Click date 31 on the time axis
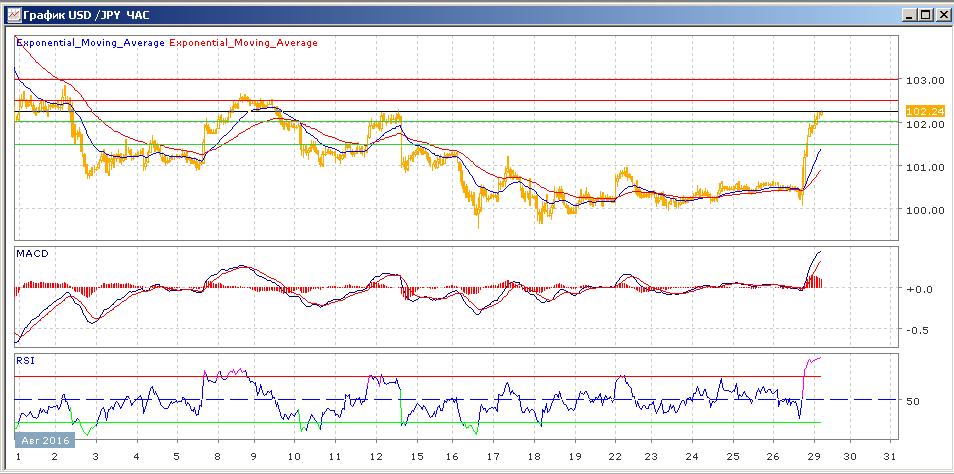The image size is (954, 474). coord(890,457)
